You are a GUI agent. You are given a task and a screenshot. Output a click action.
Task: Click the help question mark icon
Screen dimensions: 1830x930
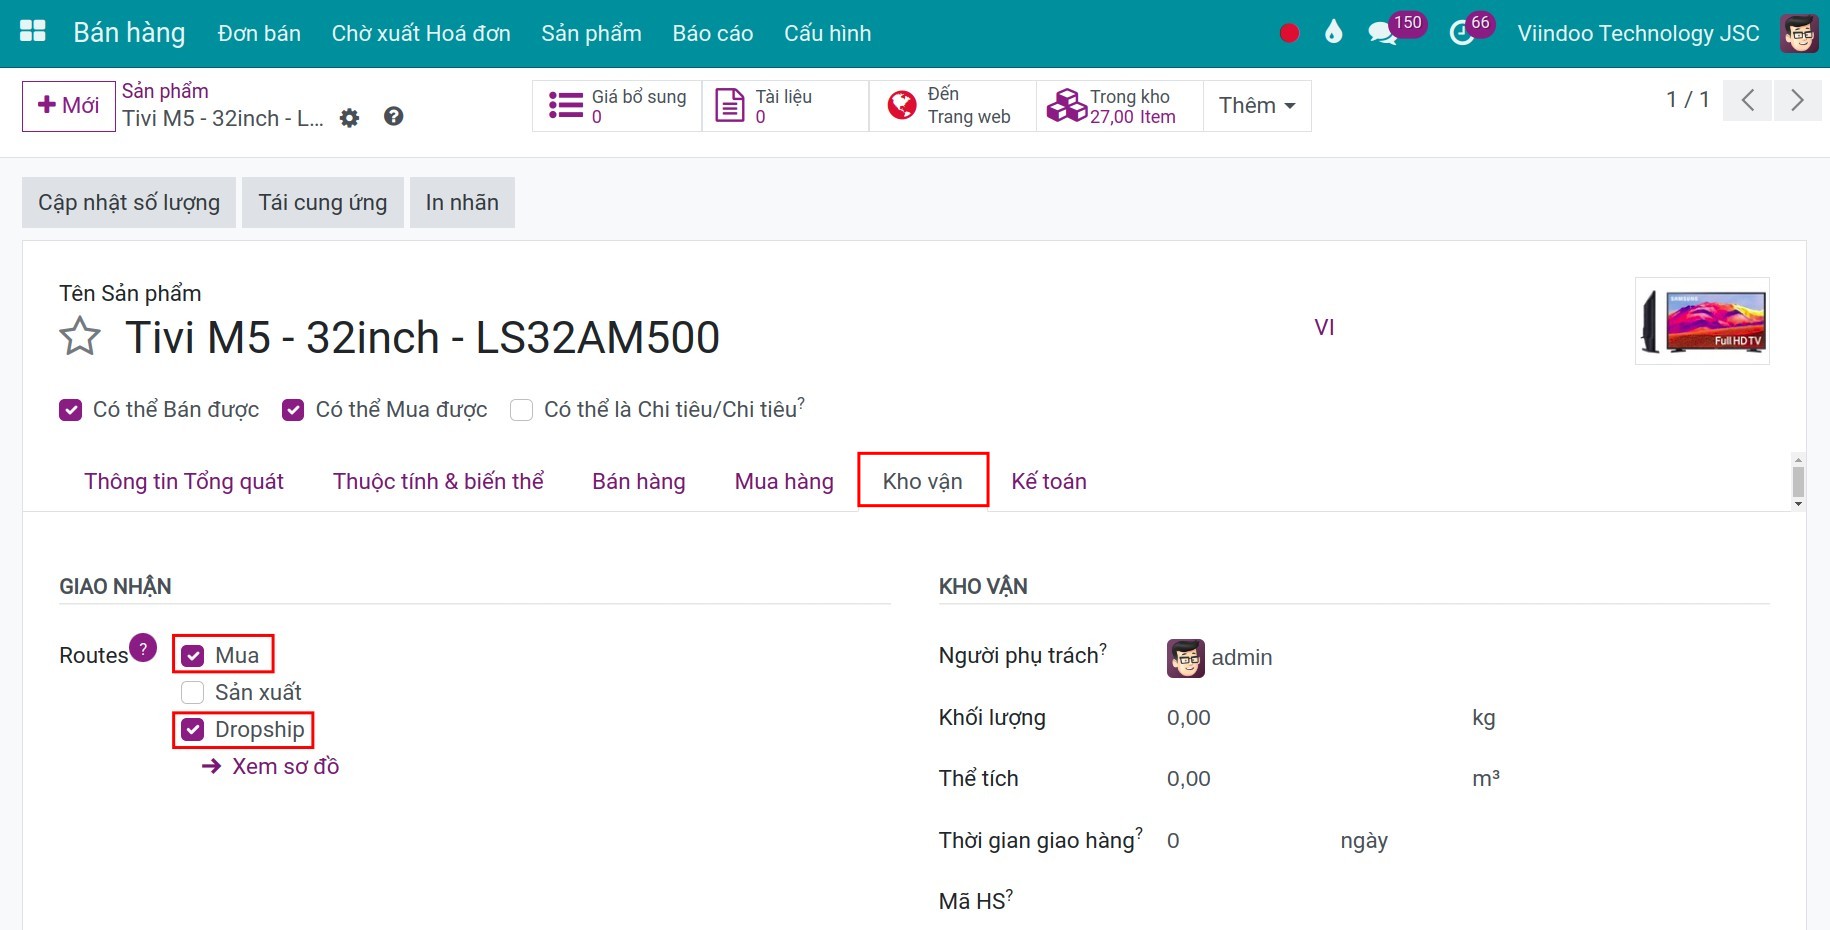[x=394, y=116]
